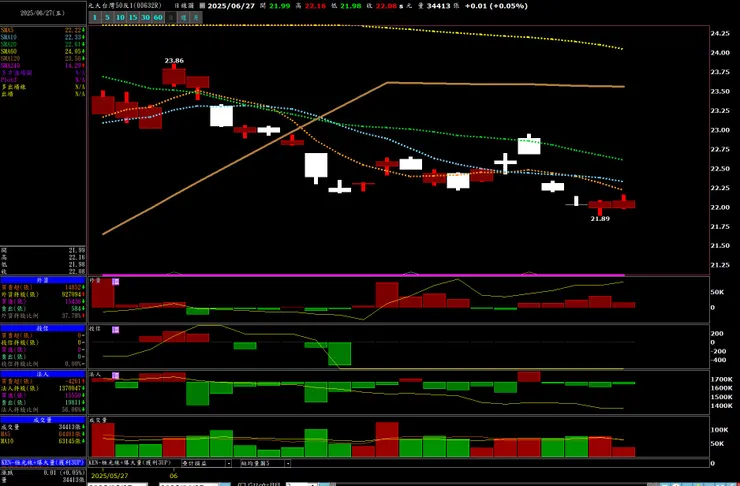Click the 1700K axis label in 法人 subchart
The image size is (740, 486).
721,379
